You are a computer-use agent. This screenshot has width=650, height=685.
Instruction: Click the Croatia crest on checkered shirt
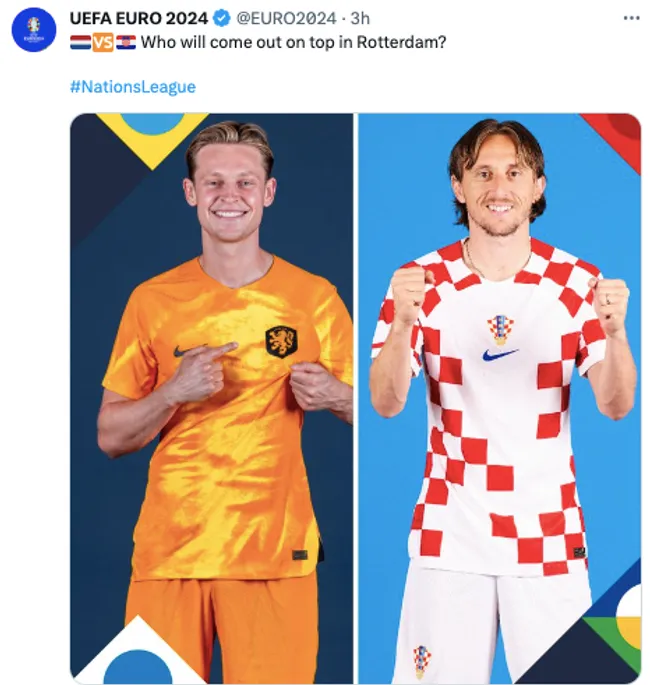click(x=501, y=329)
